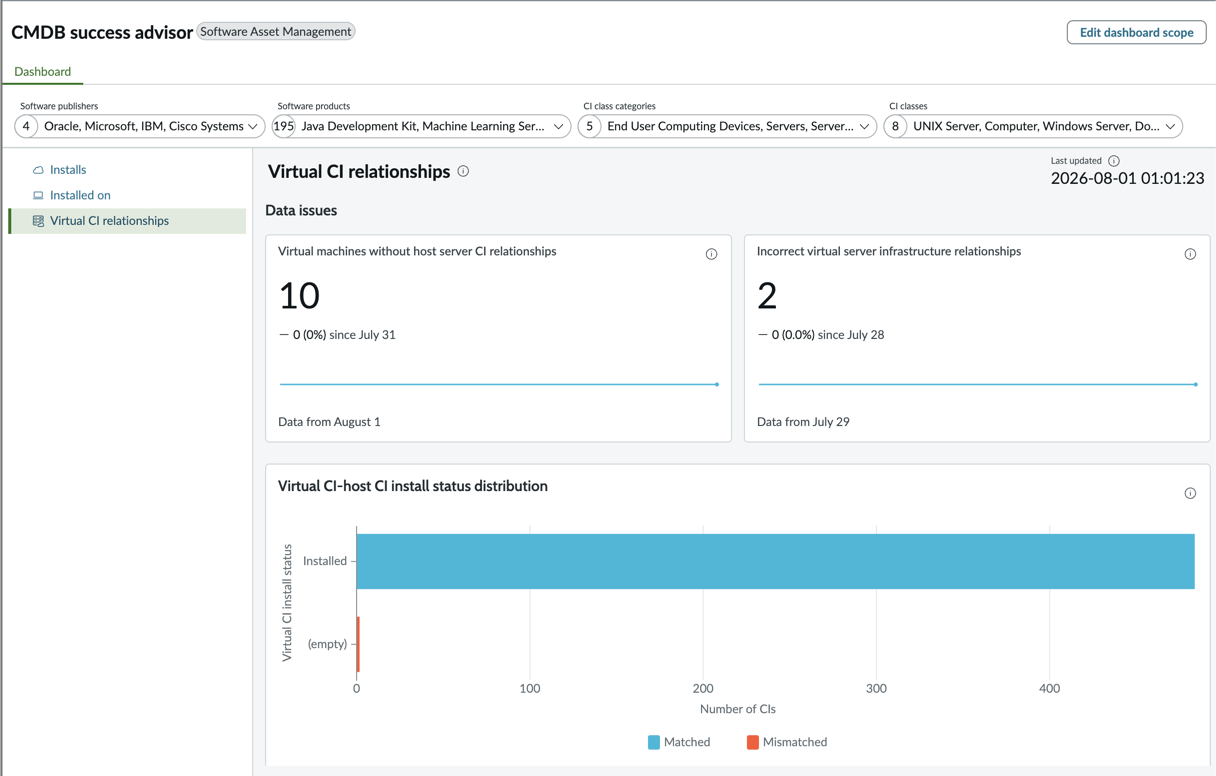This screenshot has height=776, width=1216.
Task: Click the CI classes count badge 8
Action: (895, 126)
